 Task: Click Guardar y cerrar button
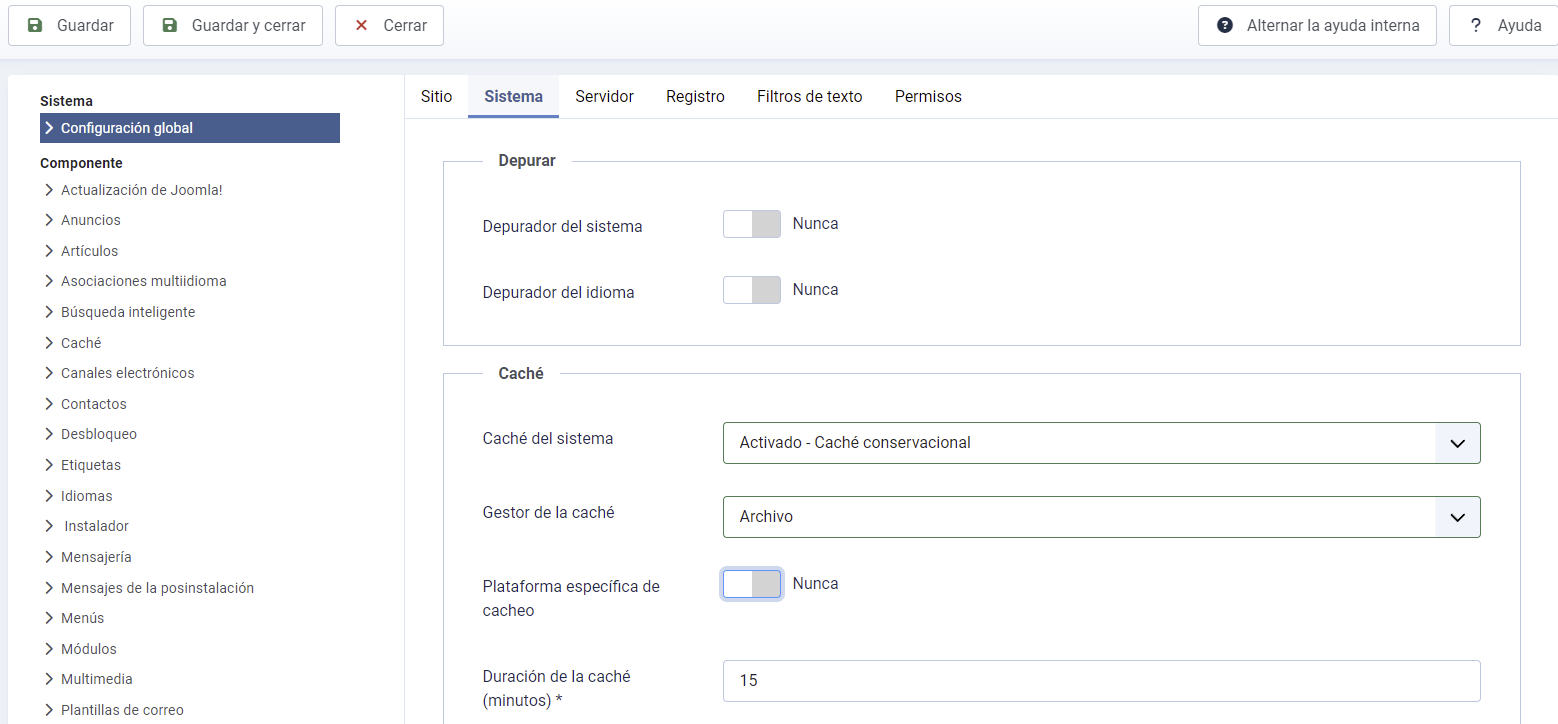point(233,26)
